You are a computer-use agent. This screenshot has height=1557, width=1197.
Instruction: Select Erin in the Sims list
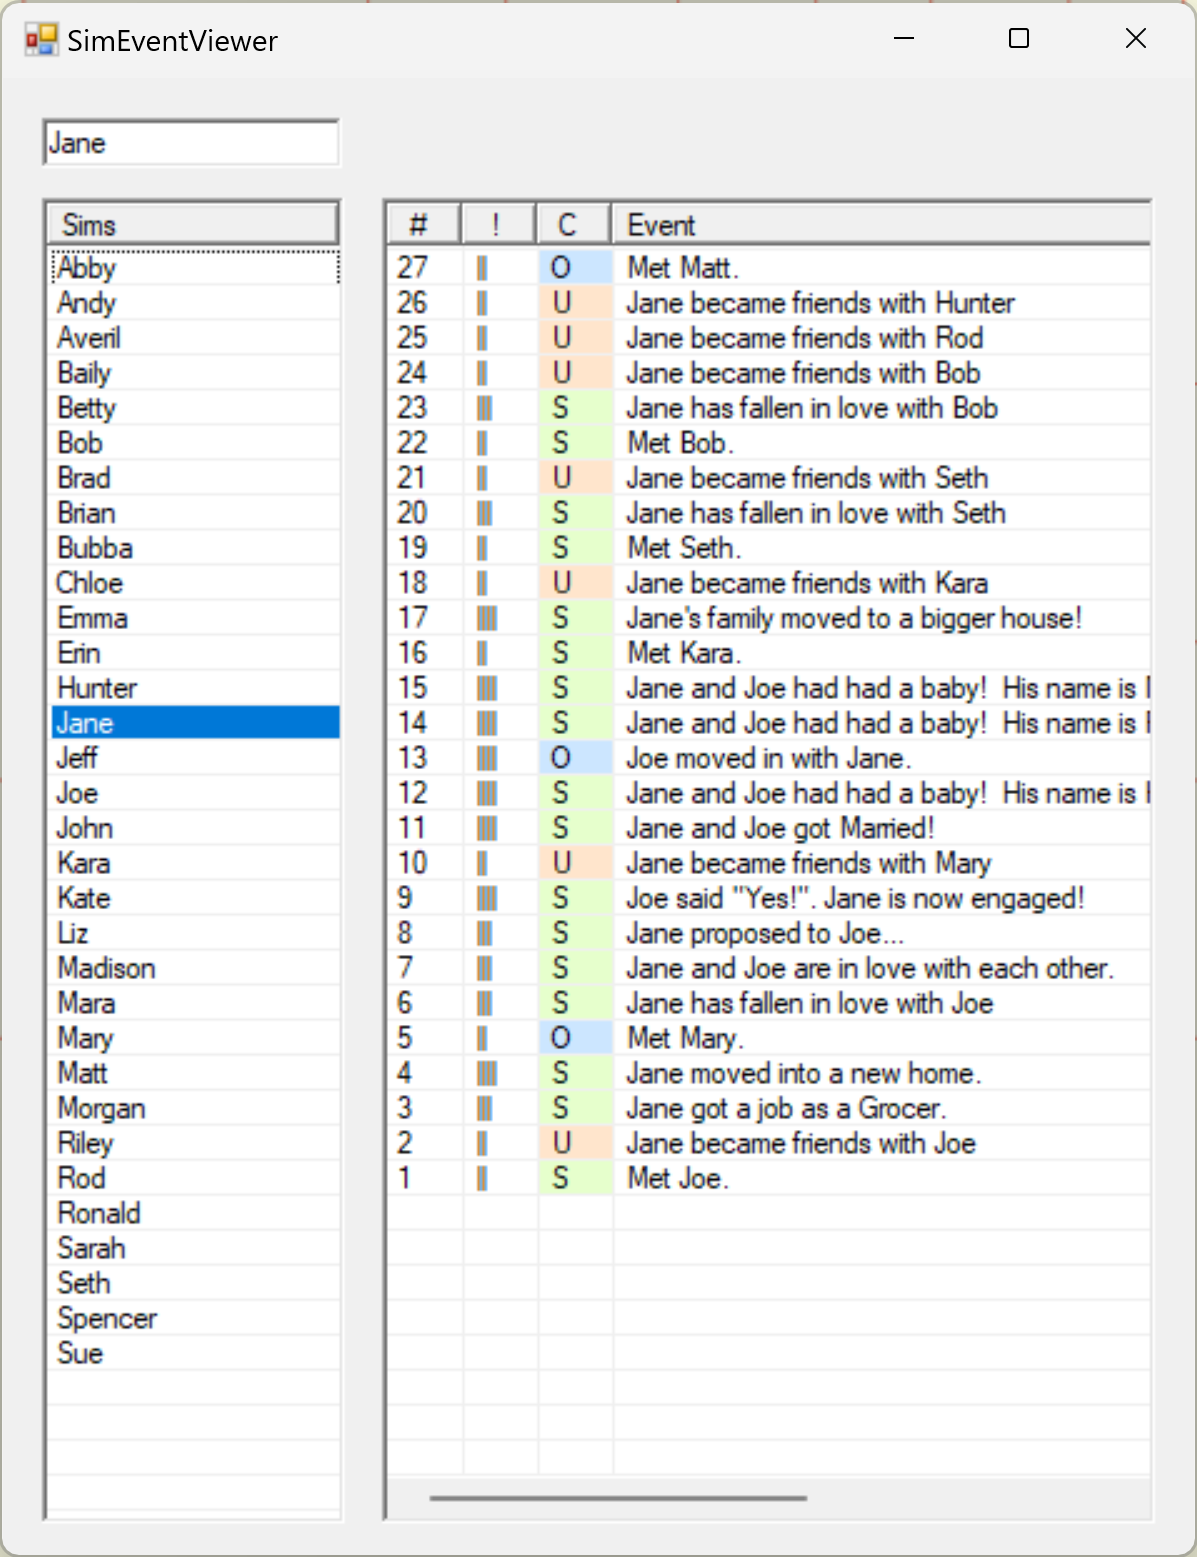click(195, 652)
